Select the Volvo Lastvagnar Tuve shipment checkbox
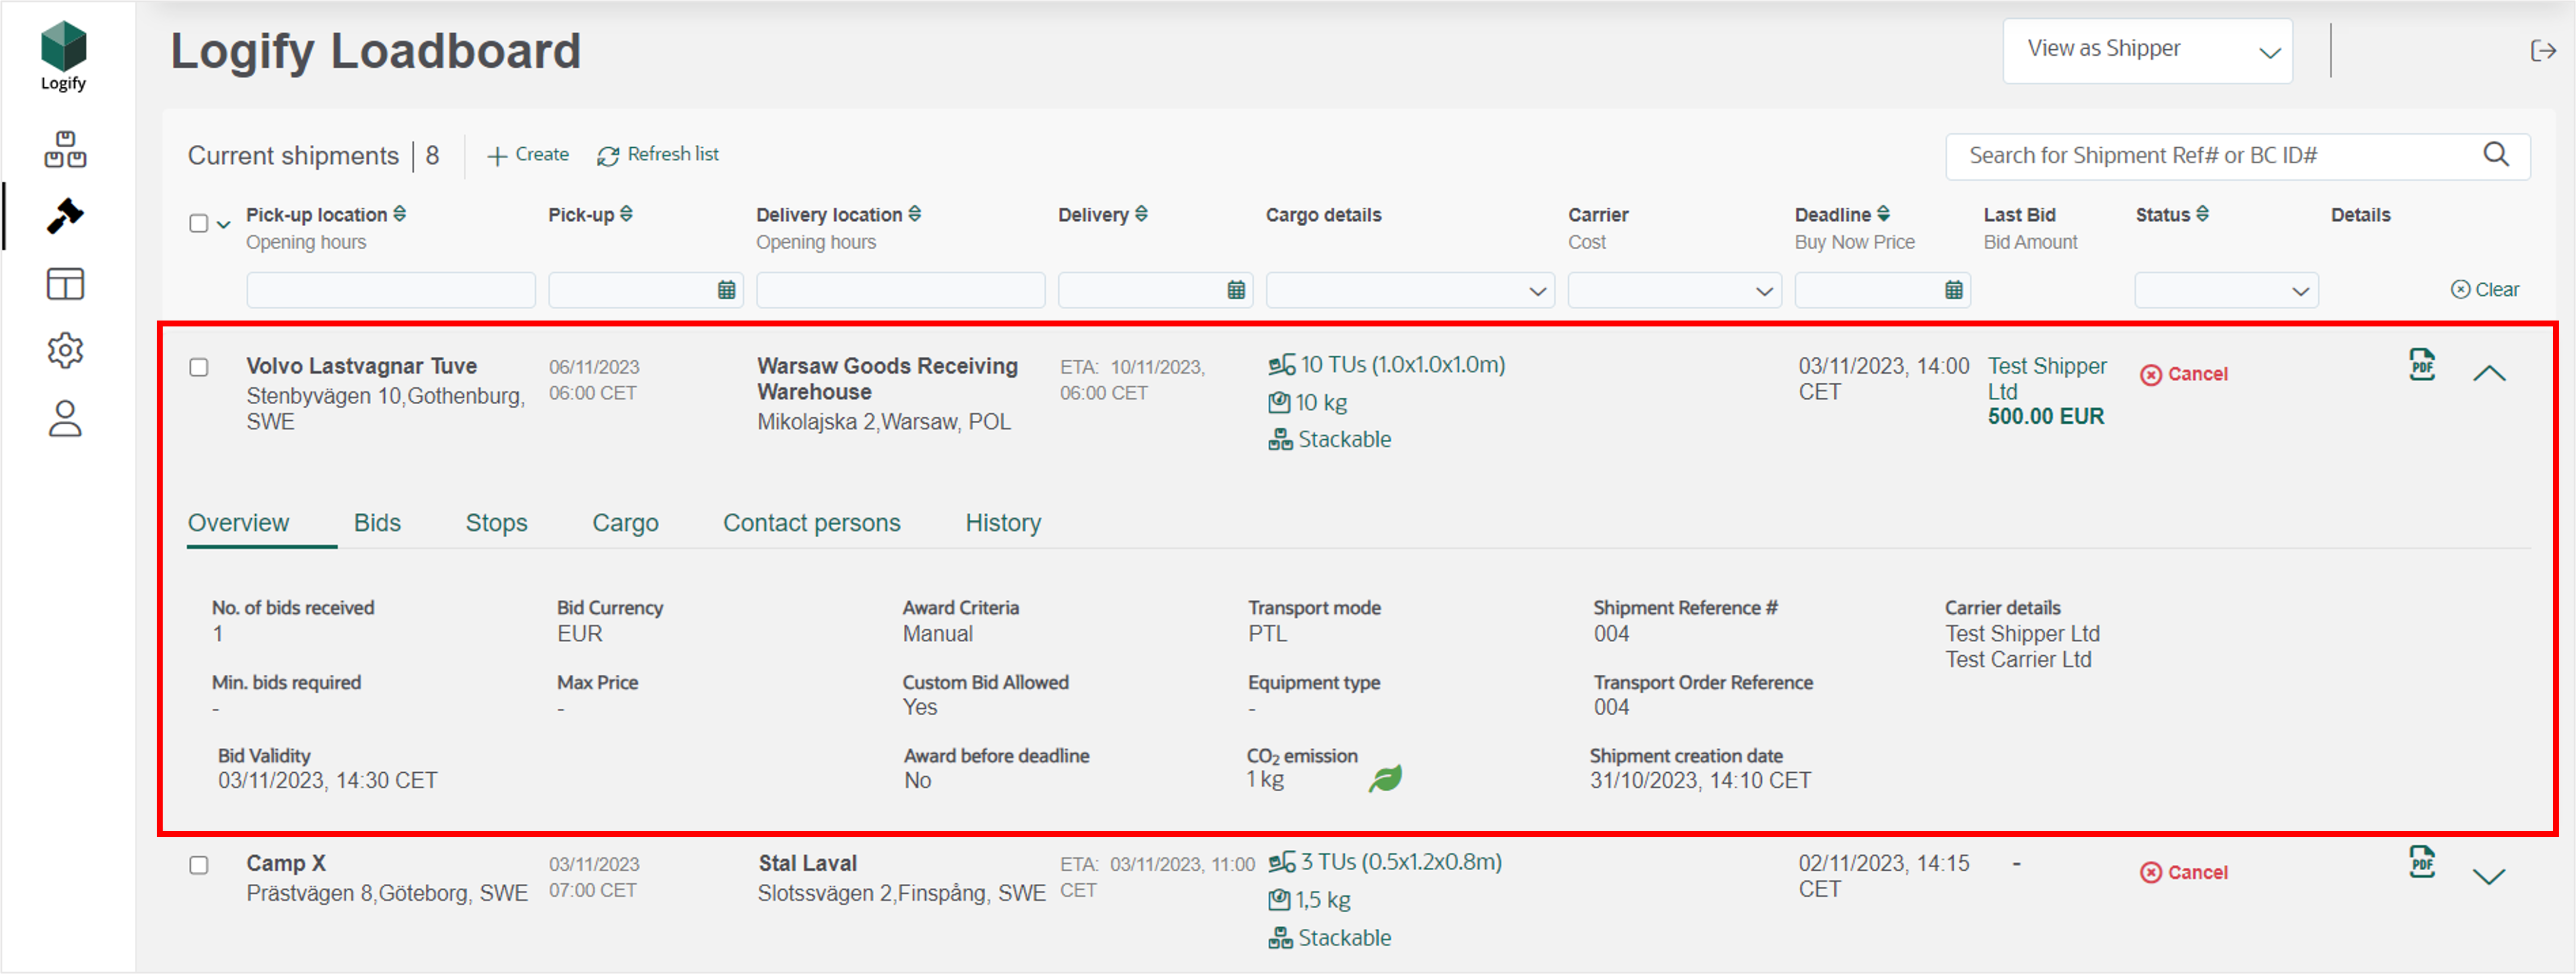The image size is (2576, 974). [x=199, y=367]
